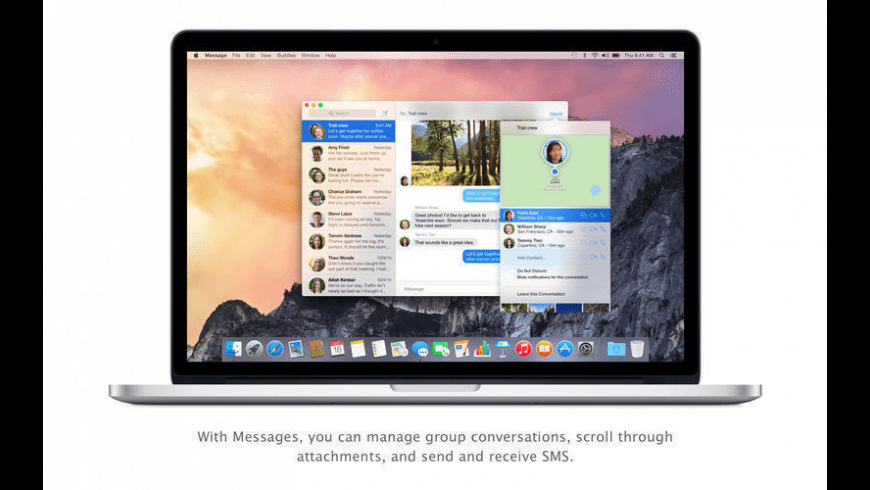870x490 pixels.
Task: Click the forest photo in conversation
Action: pos(456,153)
